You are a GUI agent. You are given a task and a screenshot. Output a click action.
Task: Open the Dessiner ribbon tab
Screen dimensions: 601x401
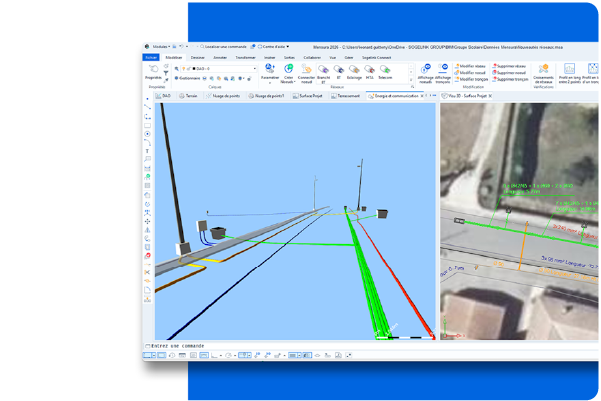[198, 58]
